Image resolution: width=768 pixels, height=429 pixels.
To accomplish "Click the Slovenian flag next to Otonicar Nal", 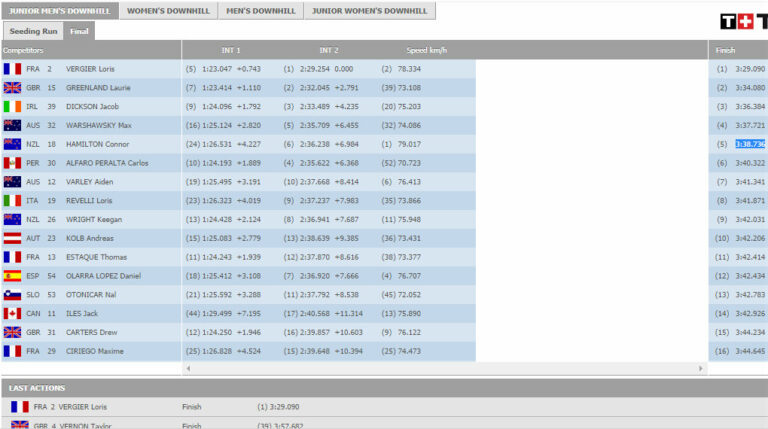I will [x=12, y=295].
